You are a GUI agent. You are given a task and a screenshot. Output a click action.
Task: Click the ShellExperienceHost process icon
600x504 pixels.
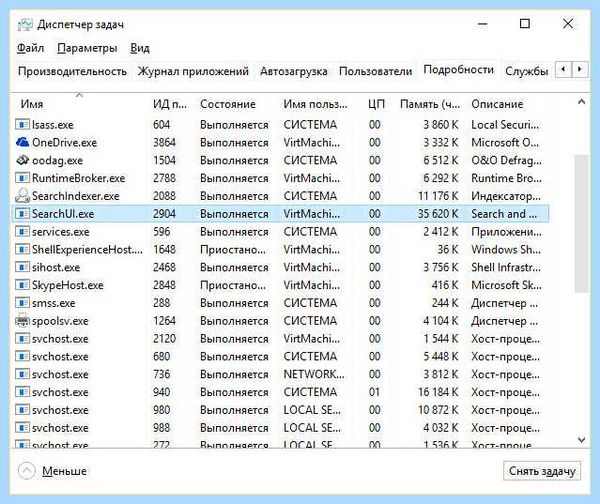[x=22, y=250]
